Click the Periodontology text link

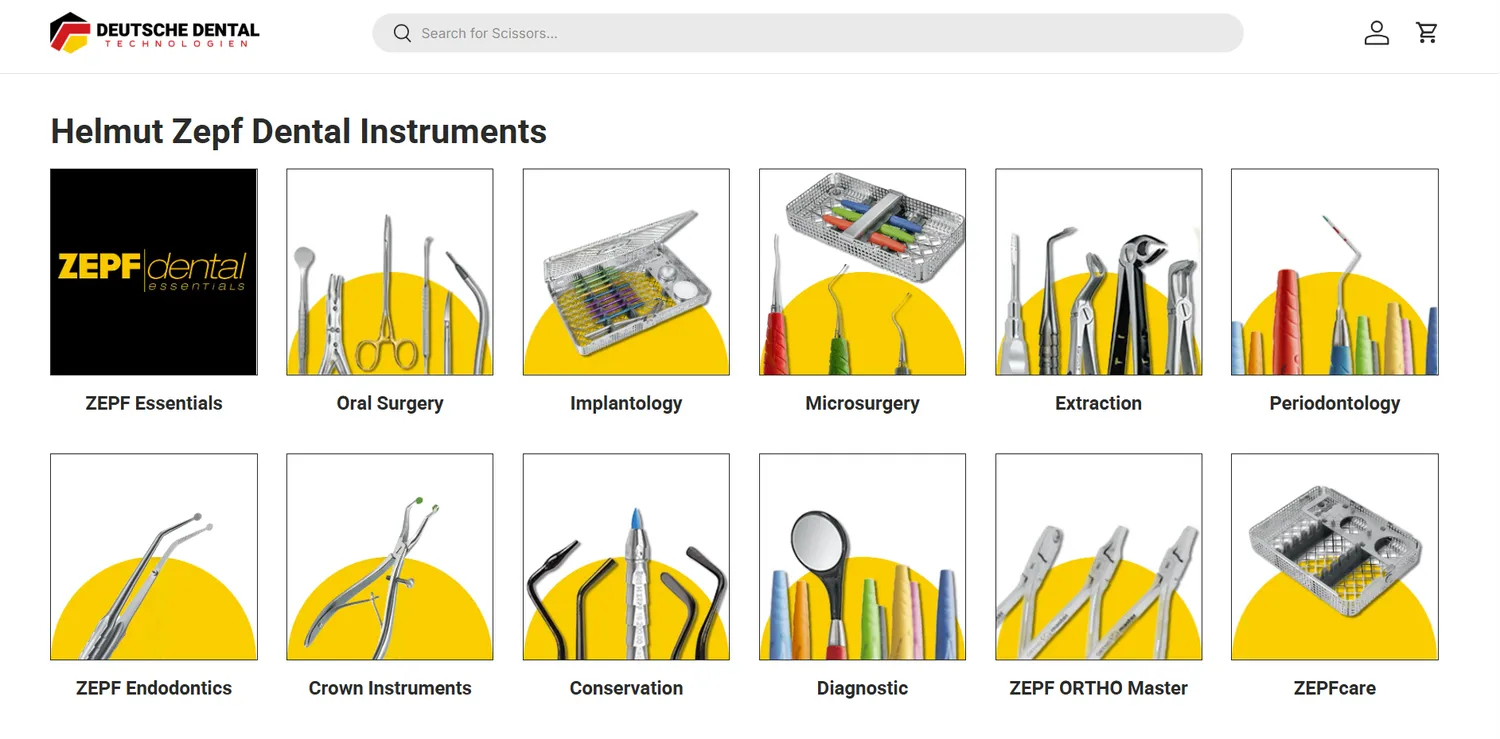click(1334, 404)
